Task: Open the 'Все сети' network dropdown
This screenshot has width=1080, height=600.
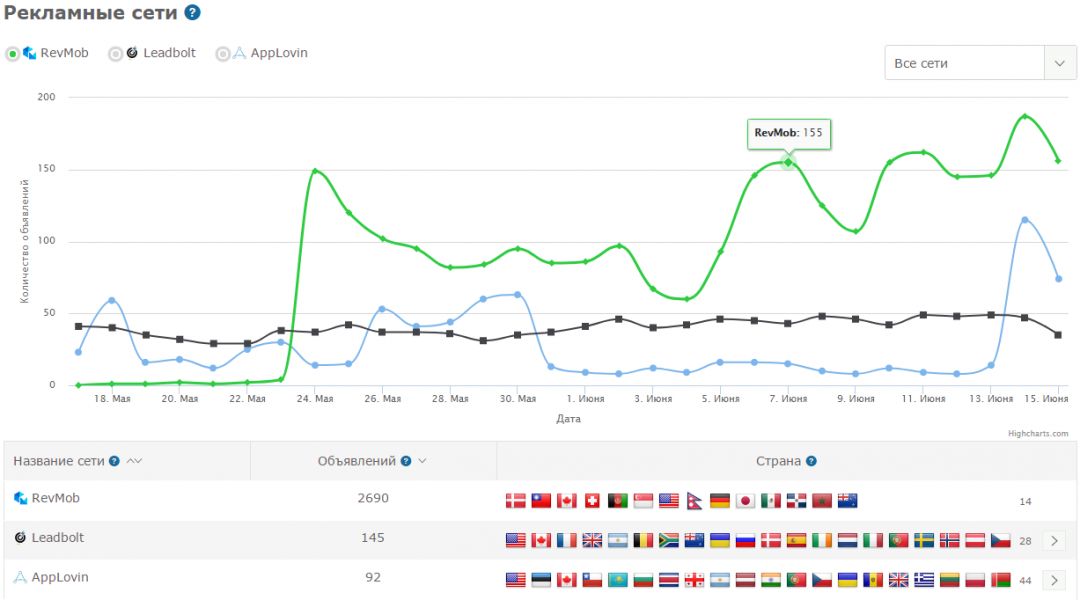Action: point(979,63)
